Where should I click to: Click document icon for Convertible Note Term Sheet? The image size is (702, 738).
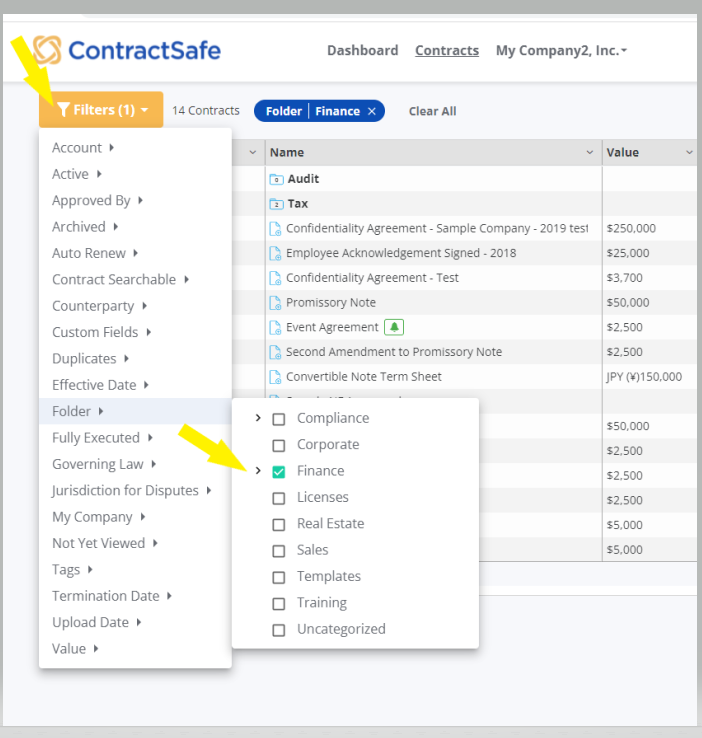275,377
